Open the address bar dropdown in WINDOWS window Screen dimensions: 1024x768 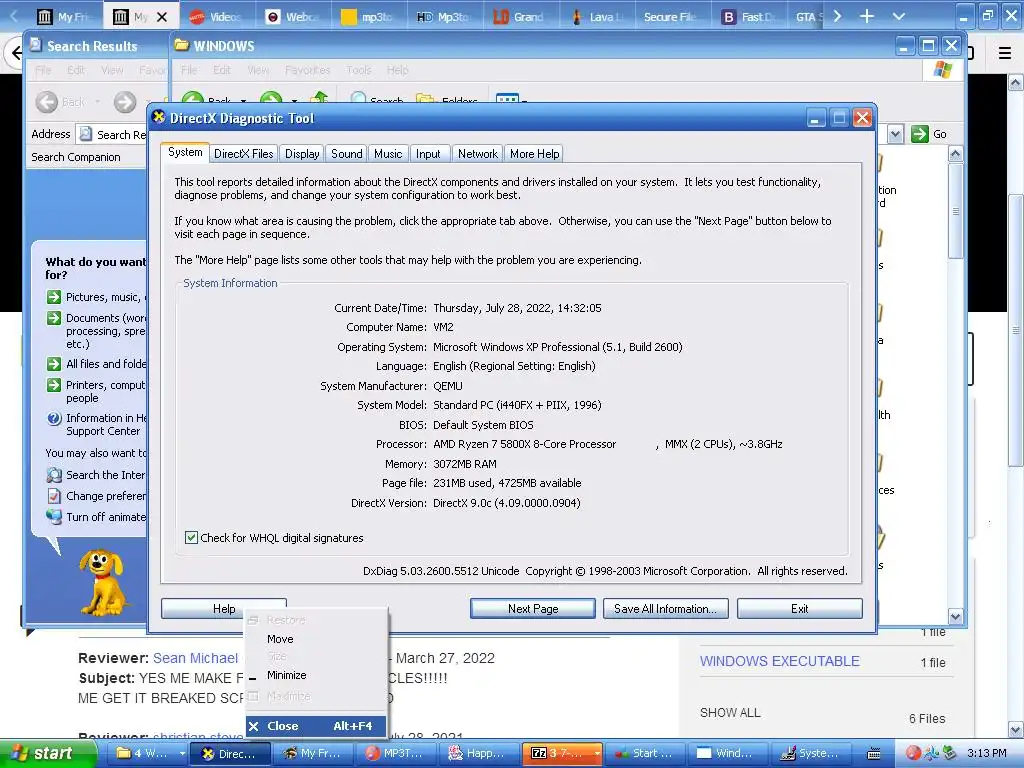coord(895,134)
